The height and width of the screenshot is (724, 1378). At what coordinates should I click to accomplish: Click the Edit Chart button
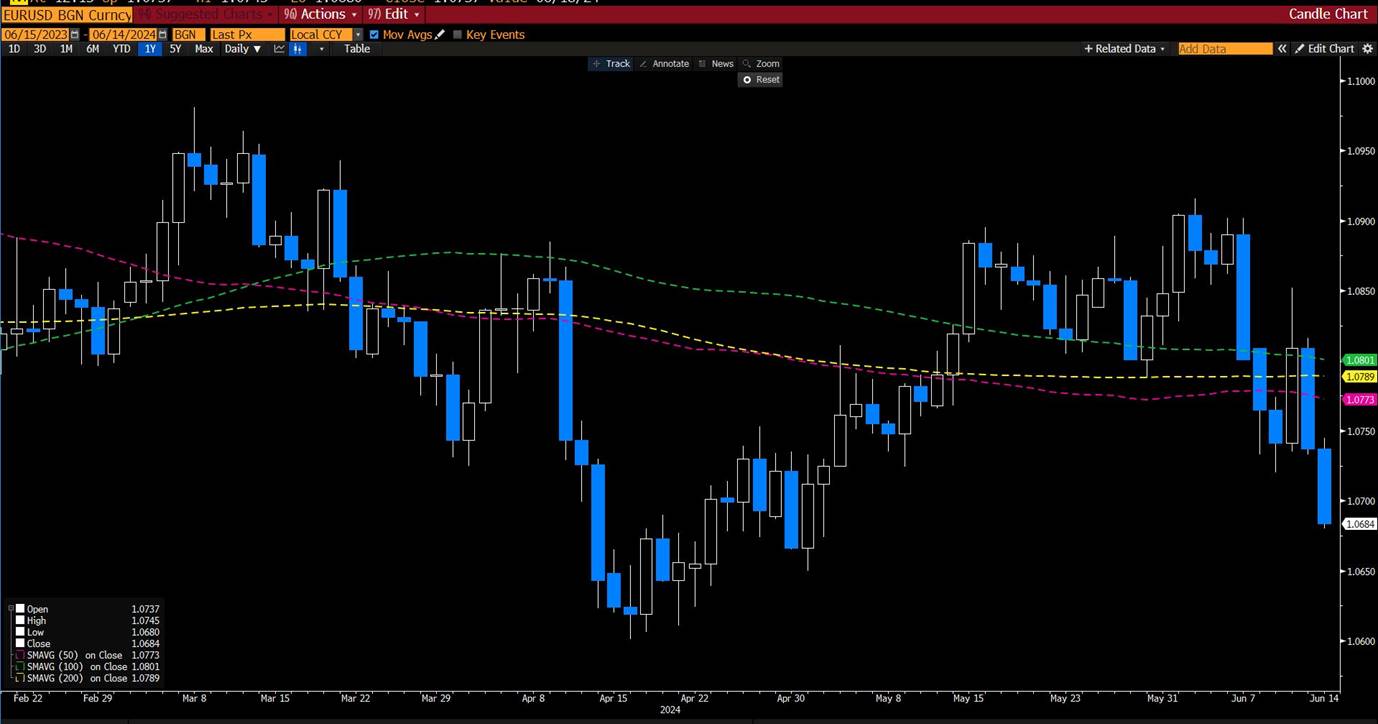[x=1324, y=48]
